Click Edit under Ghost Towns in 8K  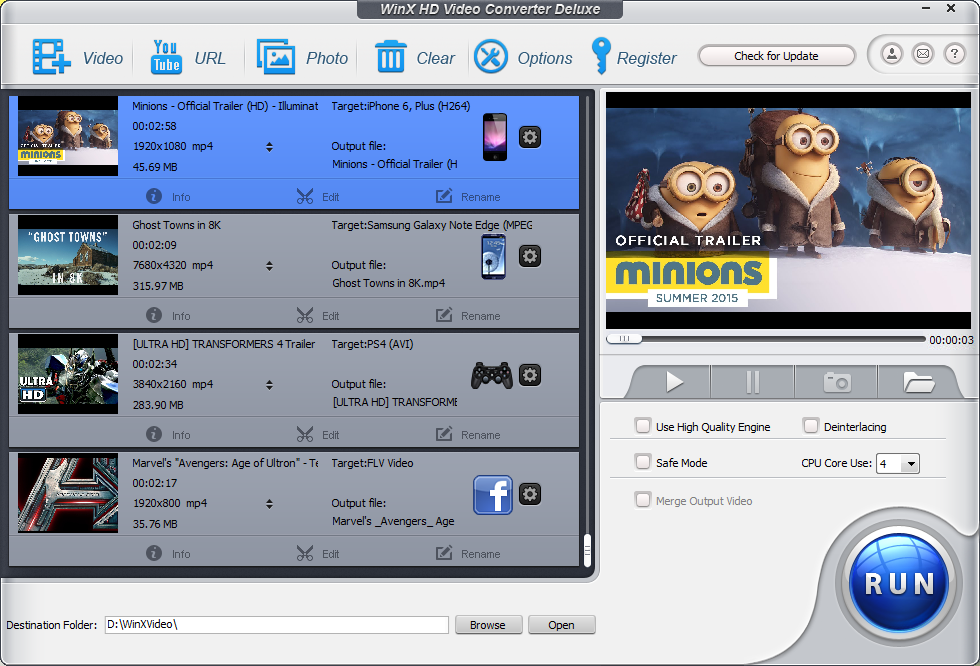click(318, 316)
